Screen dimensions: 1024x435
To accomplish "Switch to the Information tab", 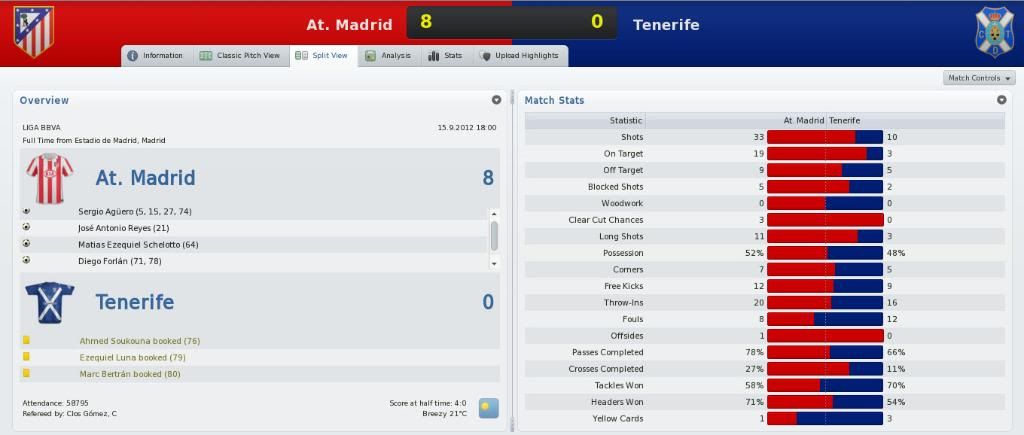I will (157, 56).
